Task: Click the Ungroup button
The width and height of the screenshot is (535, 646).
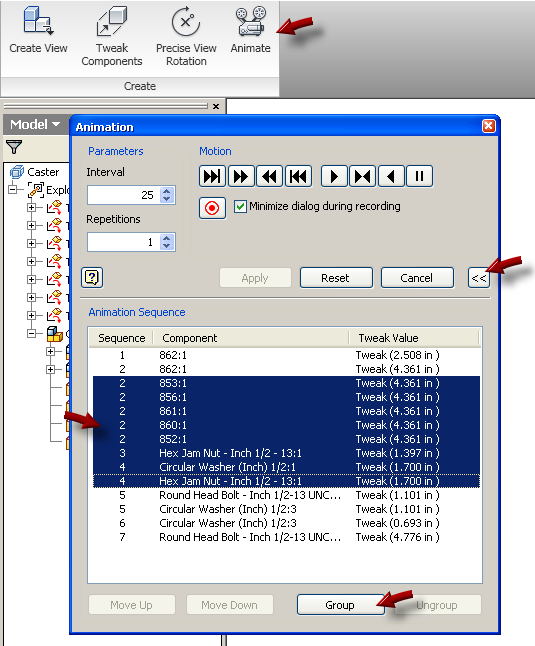Action: [437, 605]
